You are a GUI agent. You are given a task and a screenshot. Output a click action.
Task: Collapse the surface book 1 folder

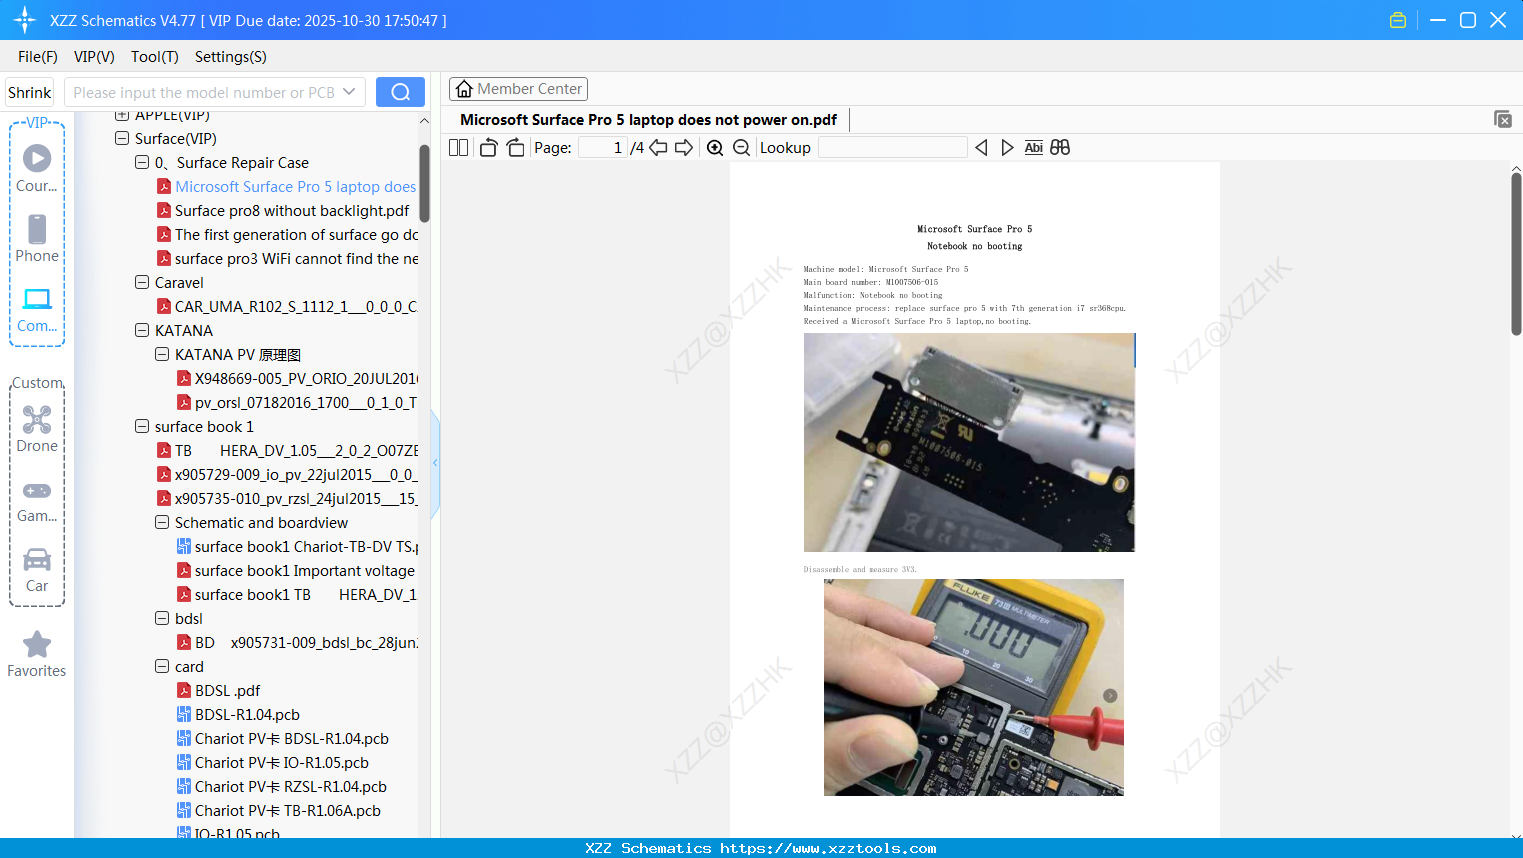[142, 426]
